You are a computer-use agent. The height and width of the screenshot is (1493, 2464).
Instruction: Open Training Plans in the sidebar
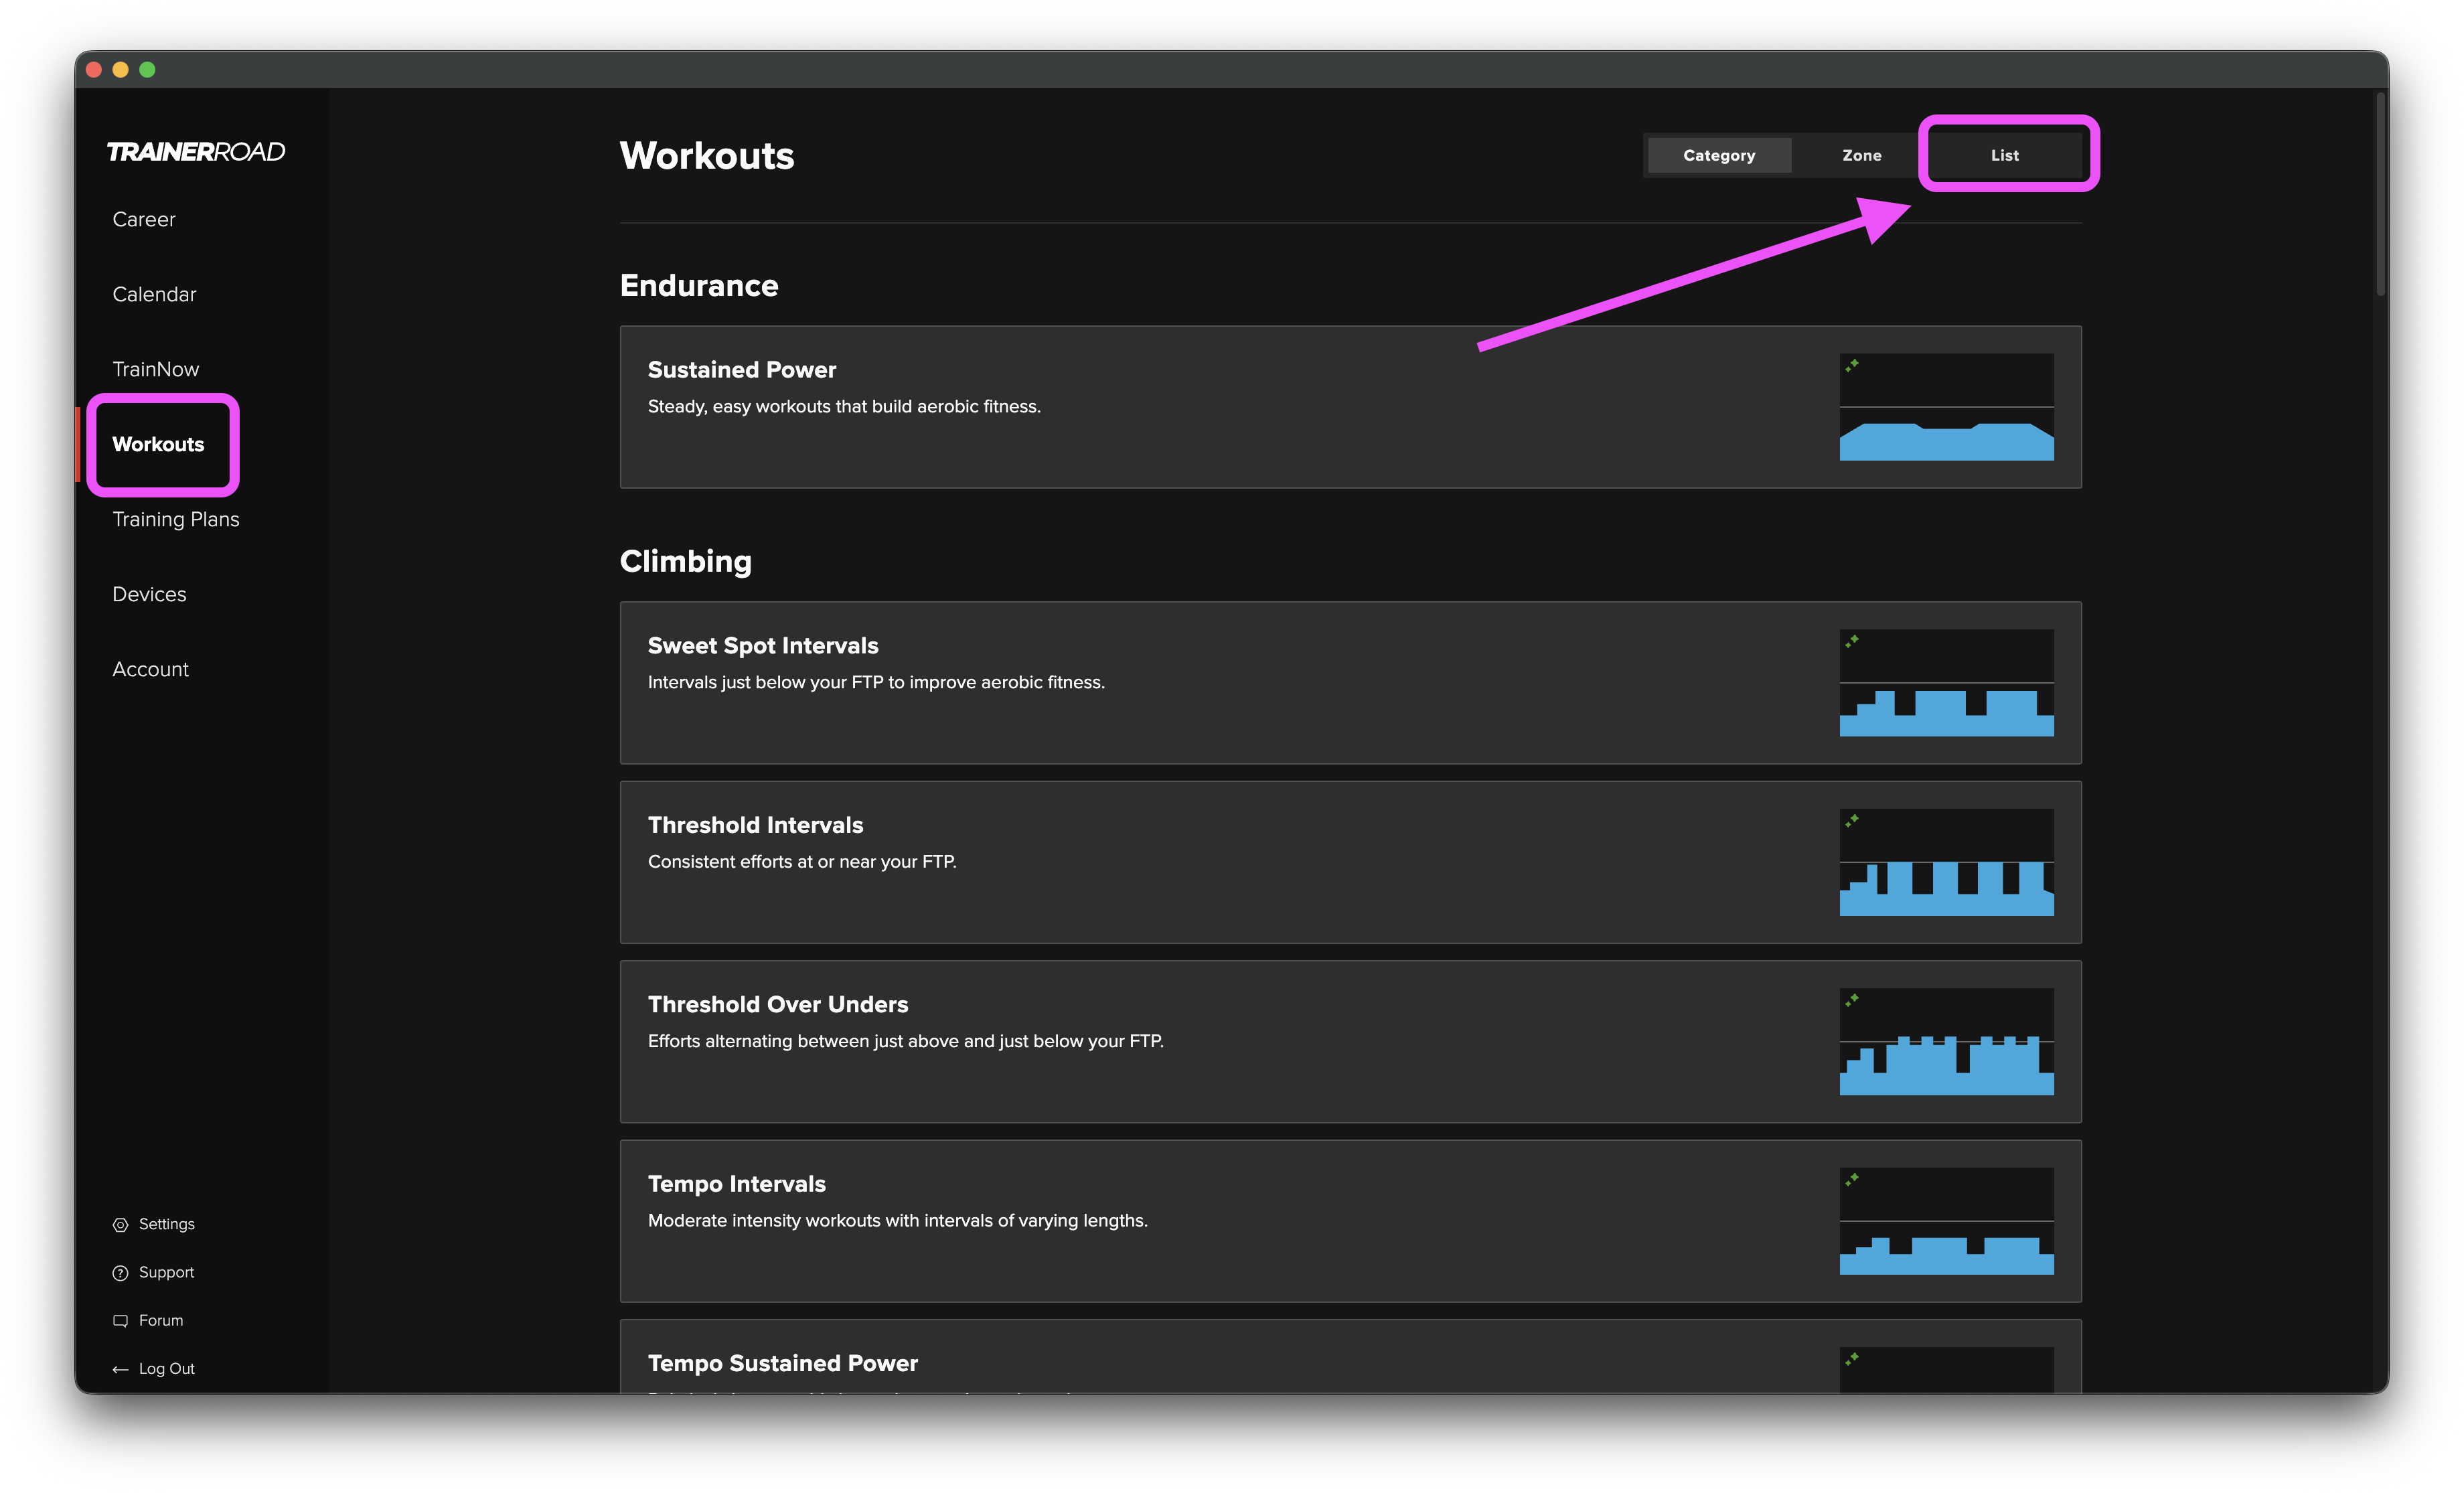[176, 519]
